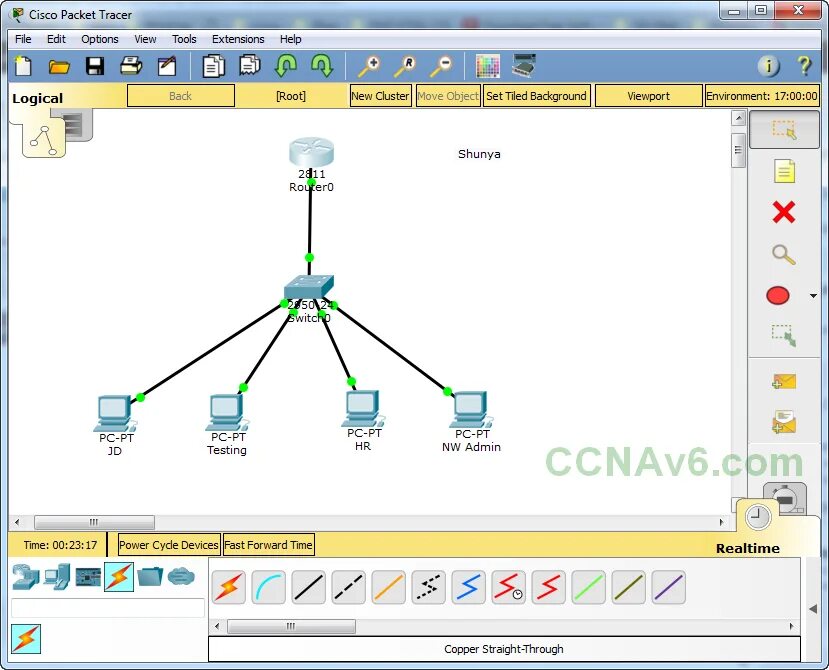
Task: Save the network with floppy icon
Action: tap(95, 66)
